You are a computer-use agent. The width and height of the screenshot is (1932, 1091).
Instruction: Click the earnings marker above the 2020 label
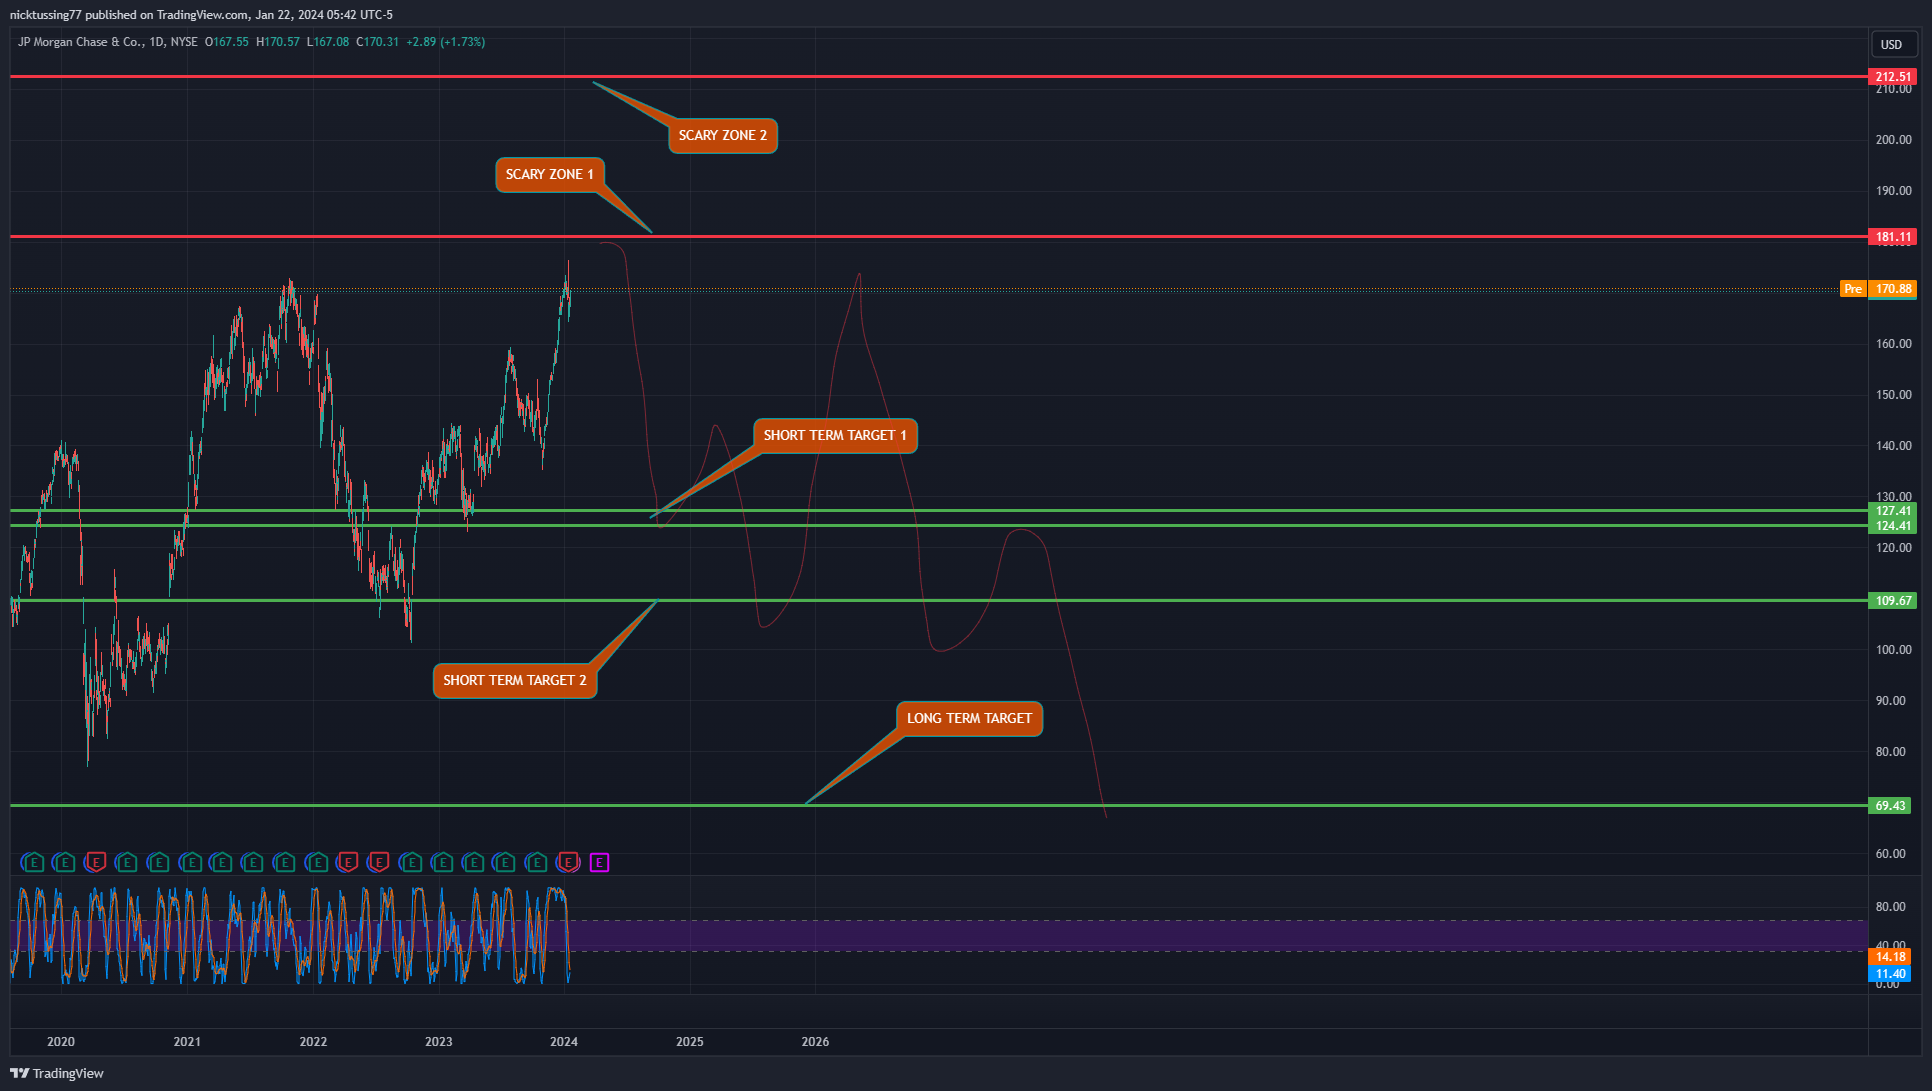[64, 862]
